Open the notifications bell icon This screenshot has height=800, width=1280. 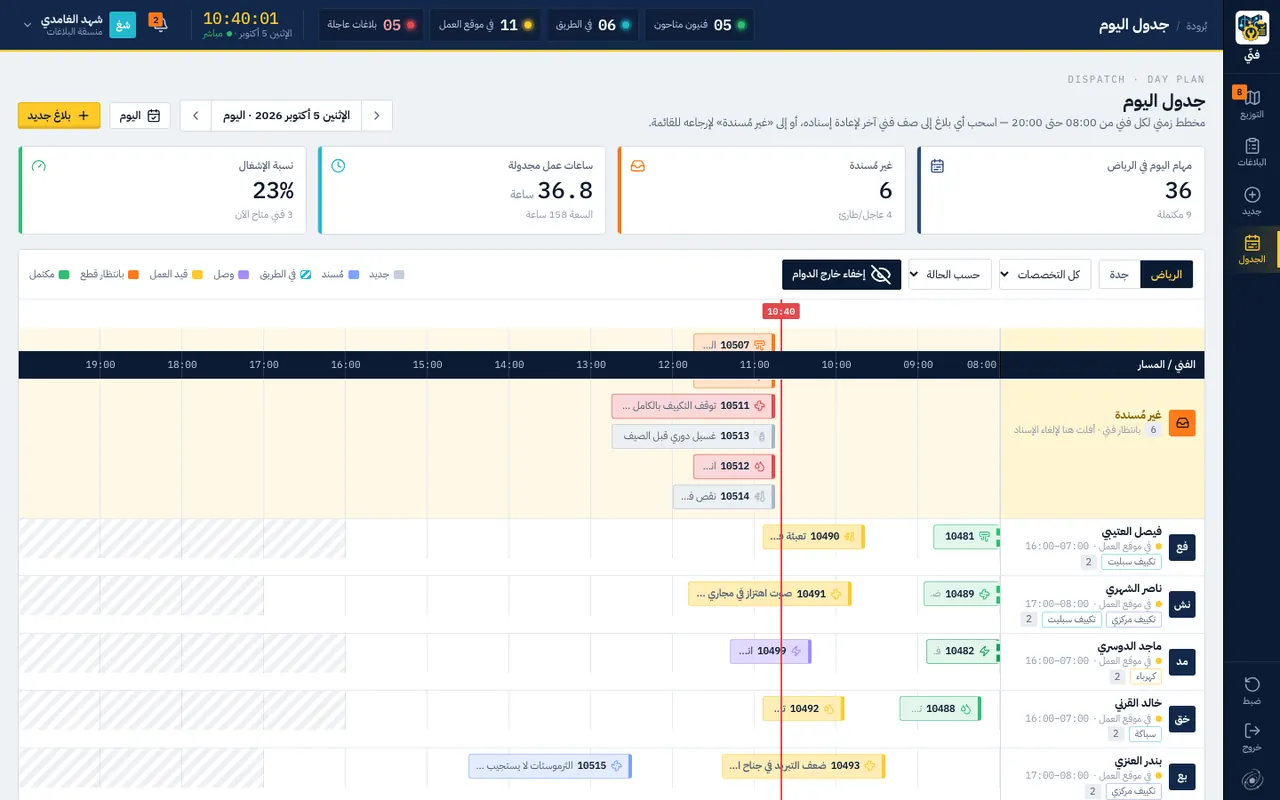click(x=160, y=24)
